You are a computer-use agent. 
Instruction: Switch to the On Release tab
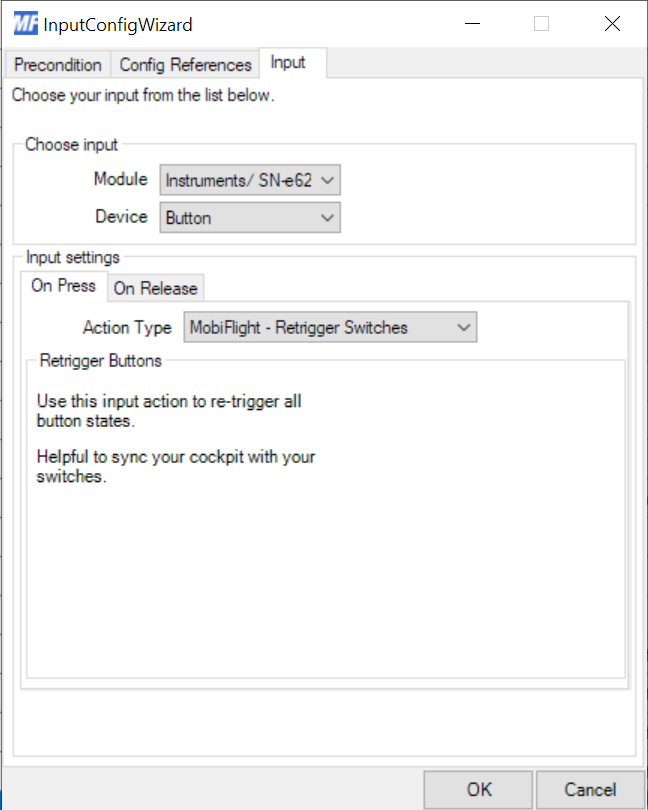(156, 288)
